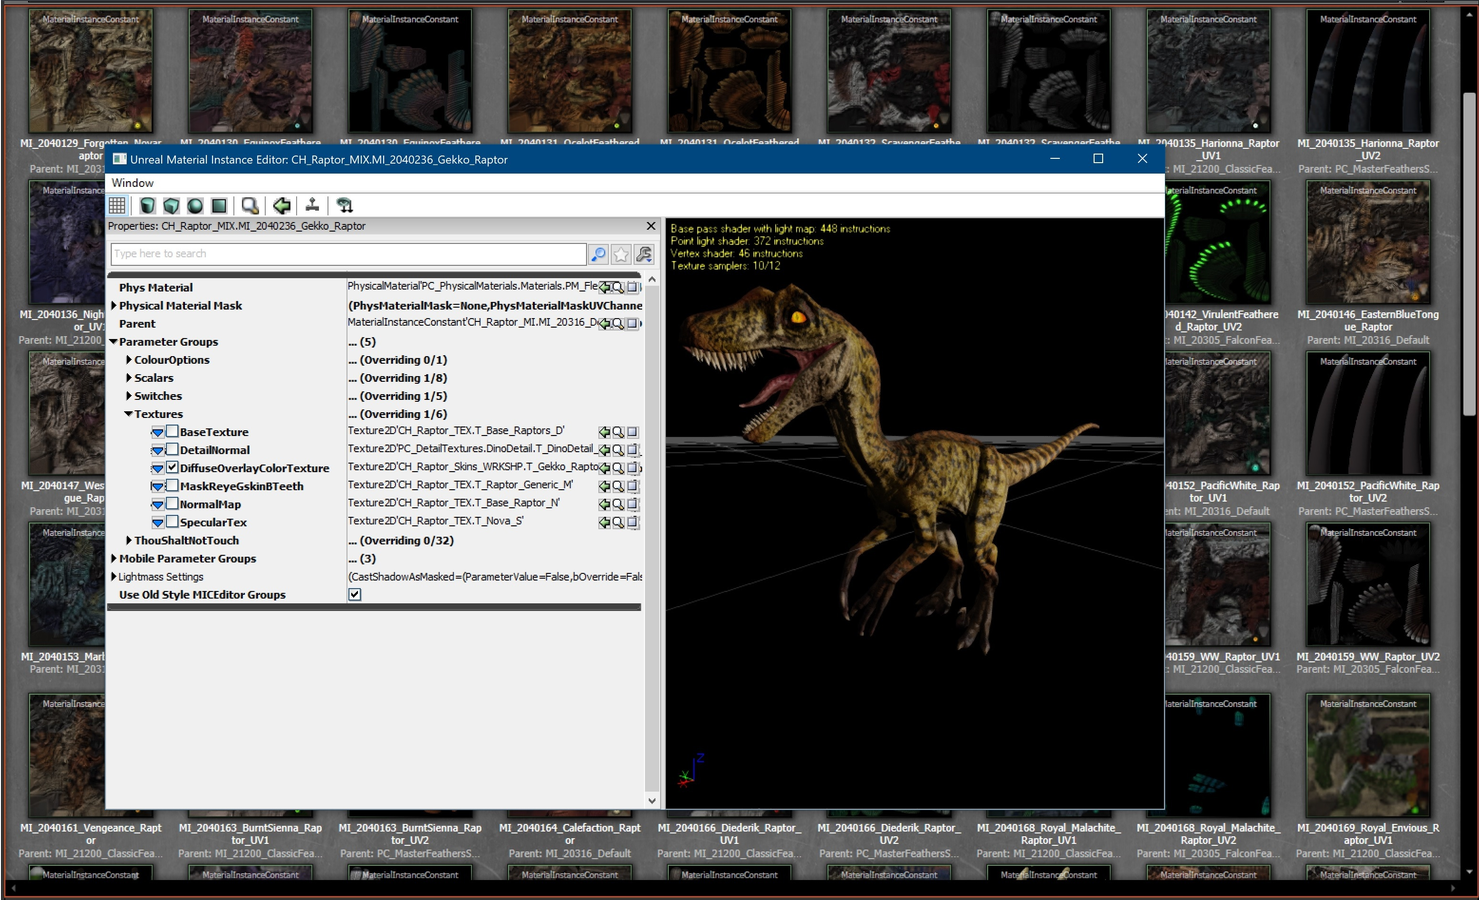
Task: Assign selected texture to BaseTexture
Action: [x=604, y=432]
